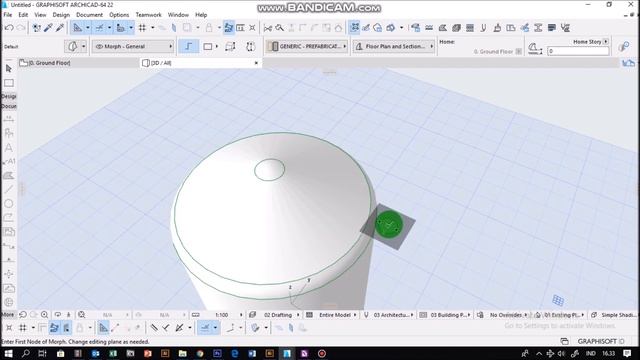Image resolution: width=640 pixels, height=360 pixels.
Task: Open the Design menu
Action: click(x=61, y=15)
